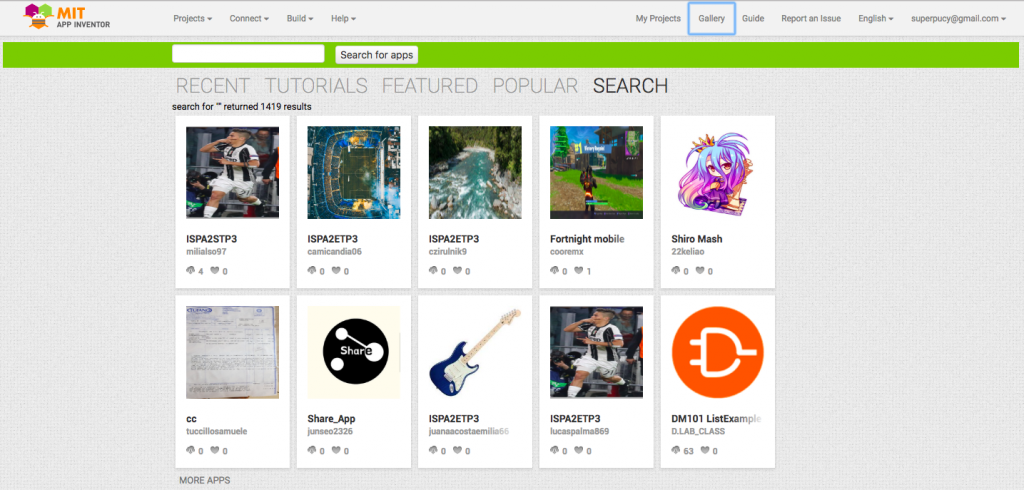Open the English language dropdown
Screen dimensions: 1024x490
[x=876, y=18]
